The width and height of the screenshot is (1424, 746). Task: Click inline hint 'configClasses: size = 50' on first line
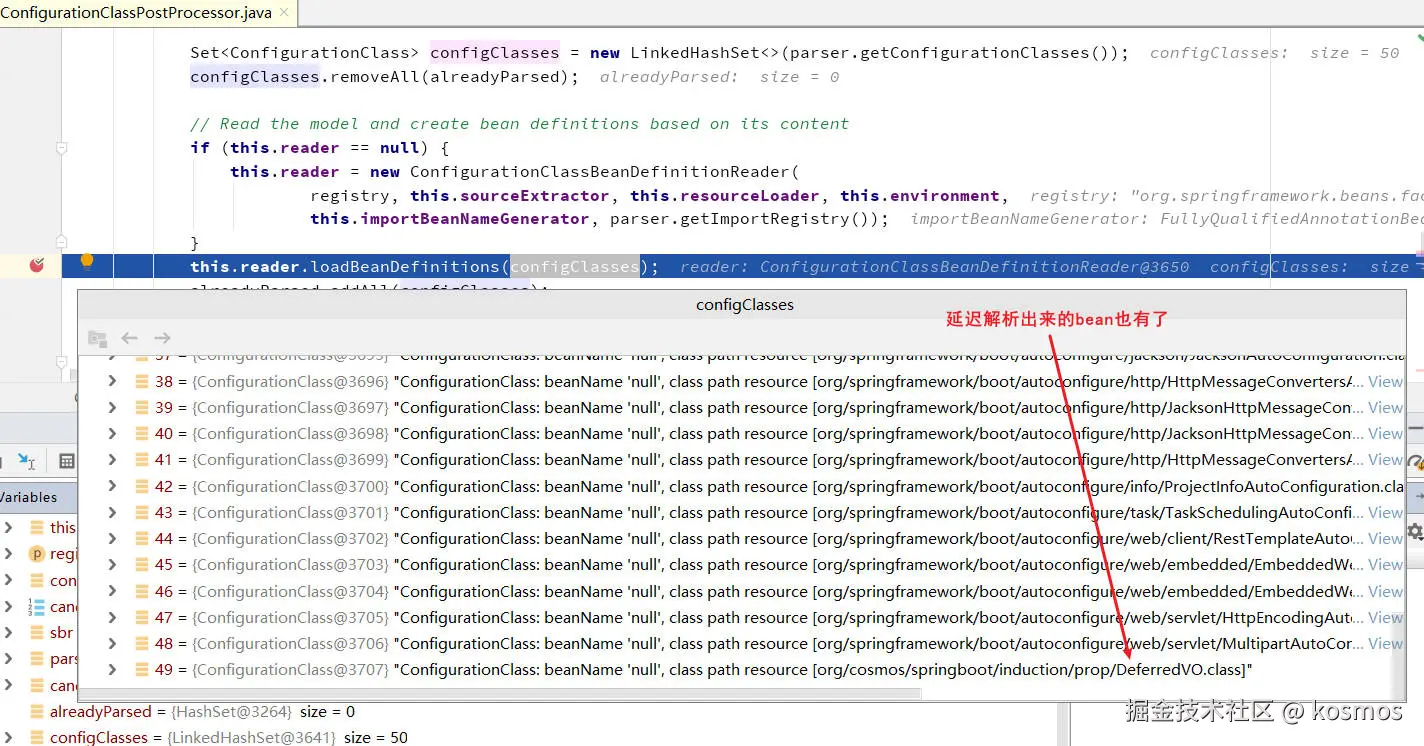tap(1275, 53)
